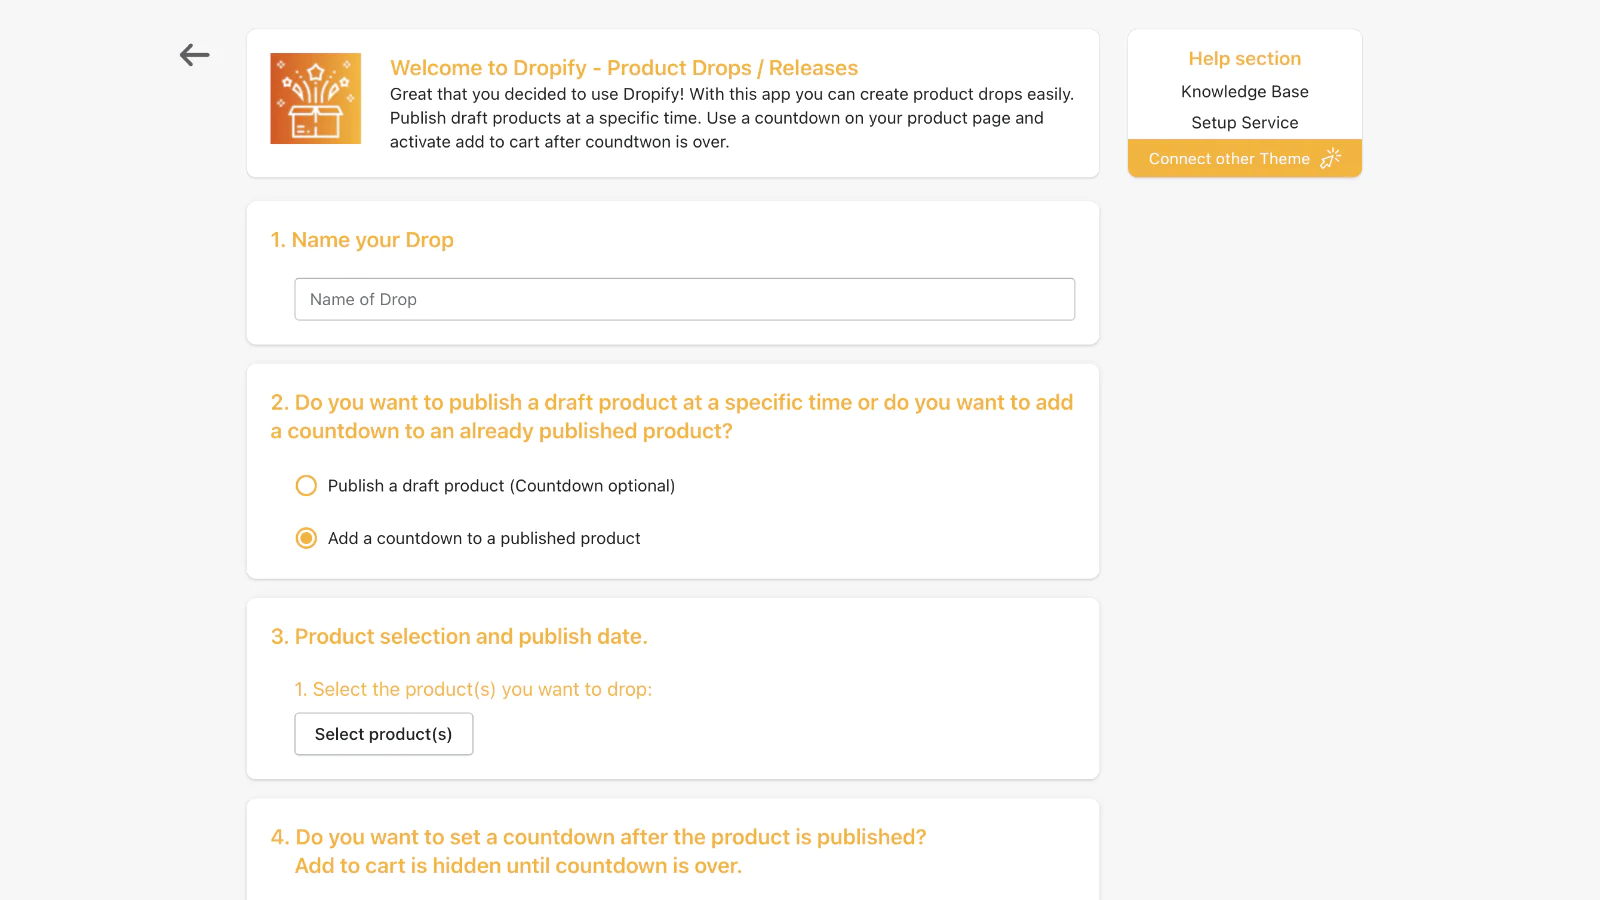
Task: Click the Connect other Theme button
Action: tap(1244, 158)
